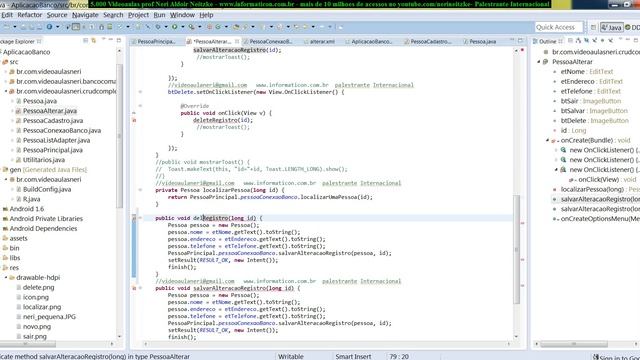Close the PessoaAlterar editor tab
The height and width of the screenshot is (360, 640).
pos(237,41)
